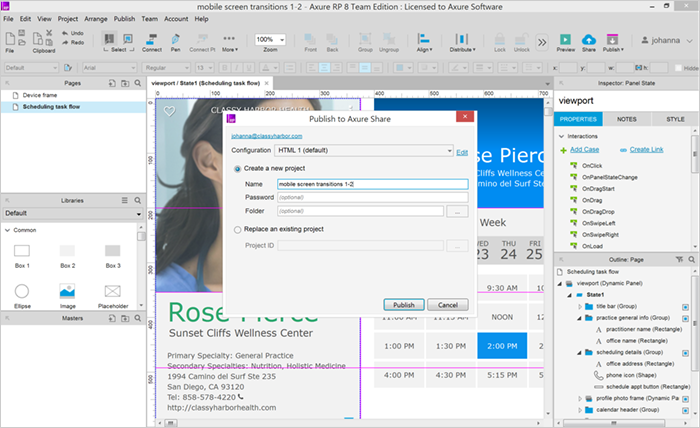Viewport: 700px width, 428px height.
Task: Switch to the Style tab in Inspector
Action: 675,119
